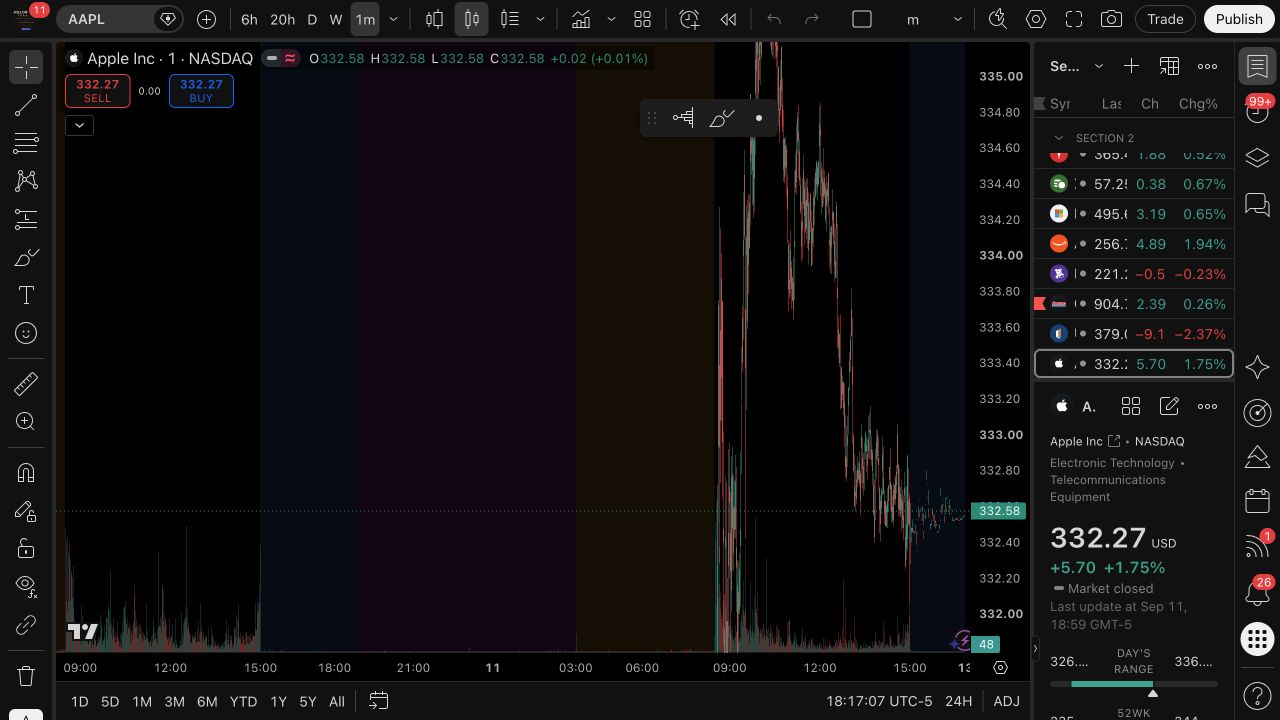Hide all drawings with the eye icon
This screenshot has width=1280, height=720.
(26, 587)
